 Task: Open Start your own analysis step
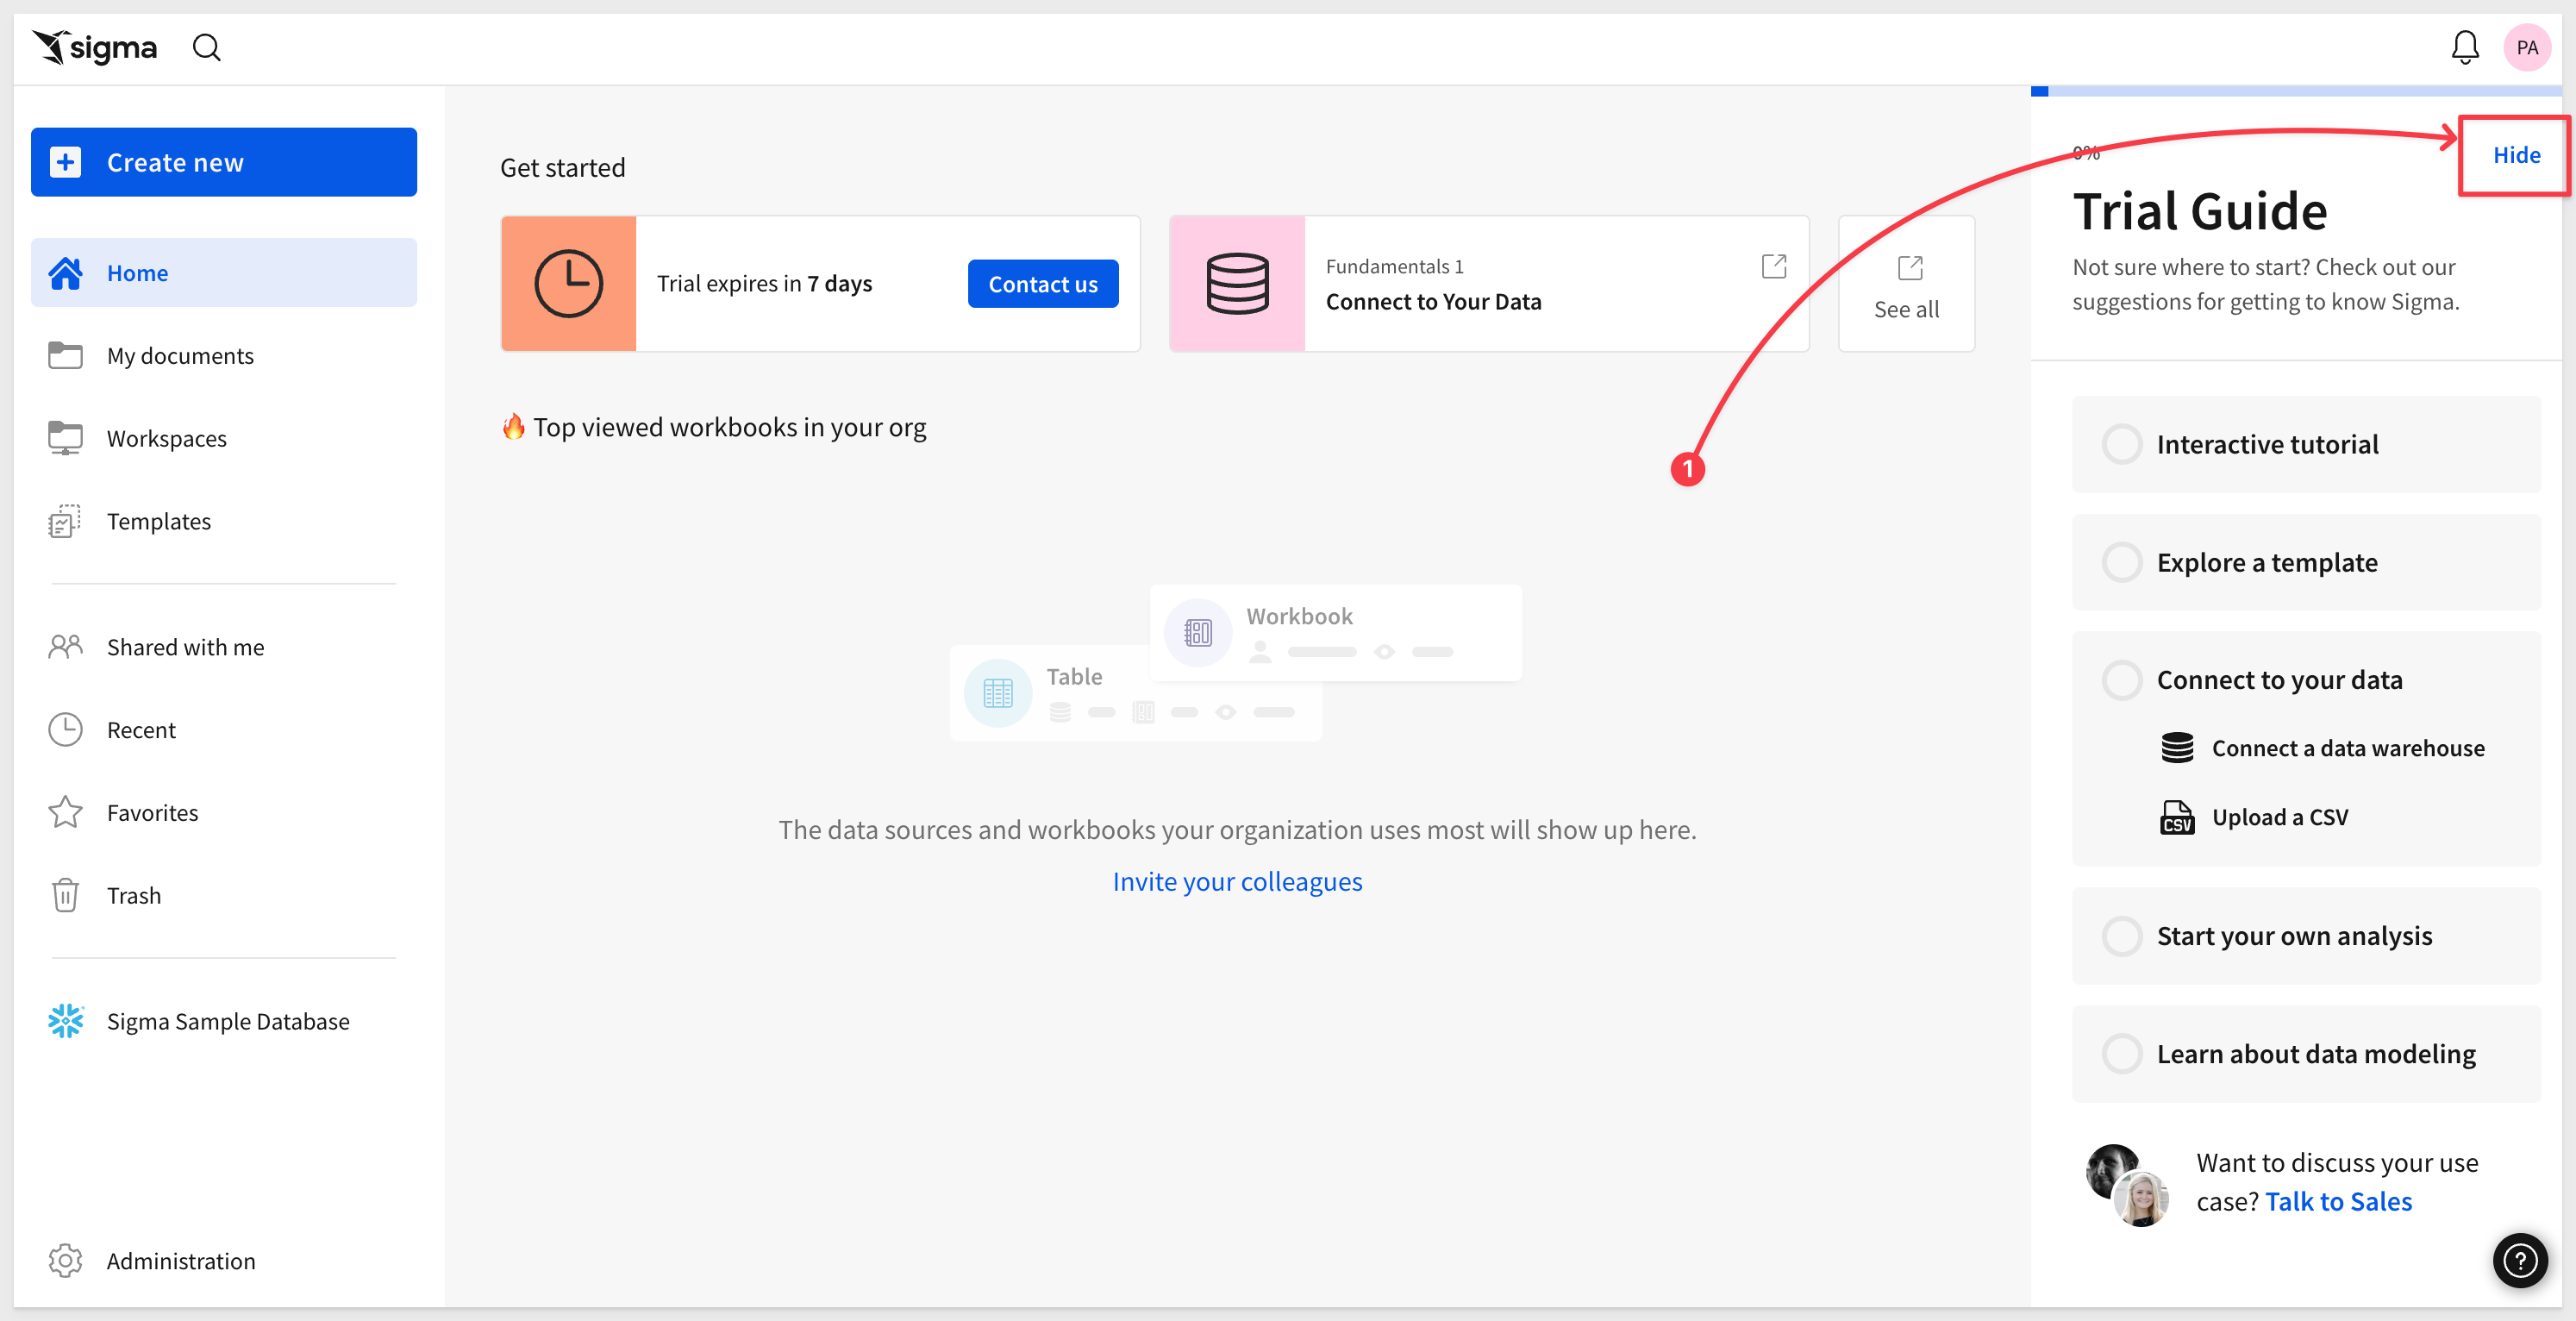(x=2306, y=936)
